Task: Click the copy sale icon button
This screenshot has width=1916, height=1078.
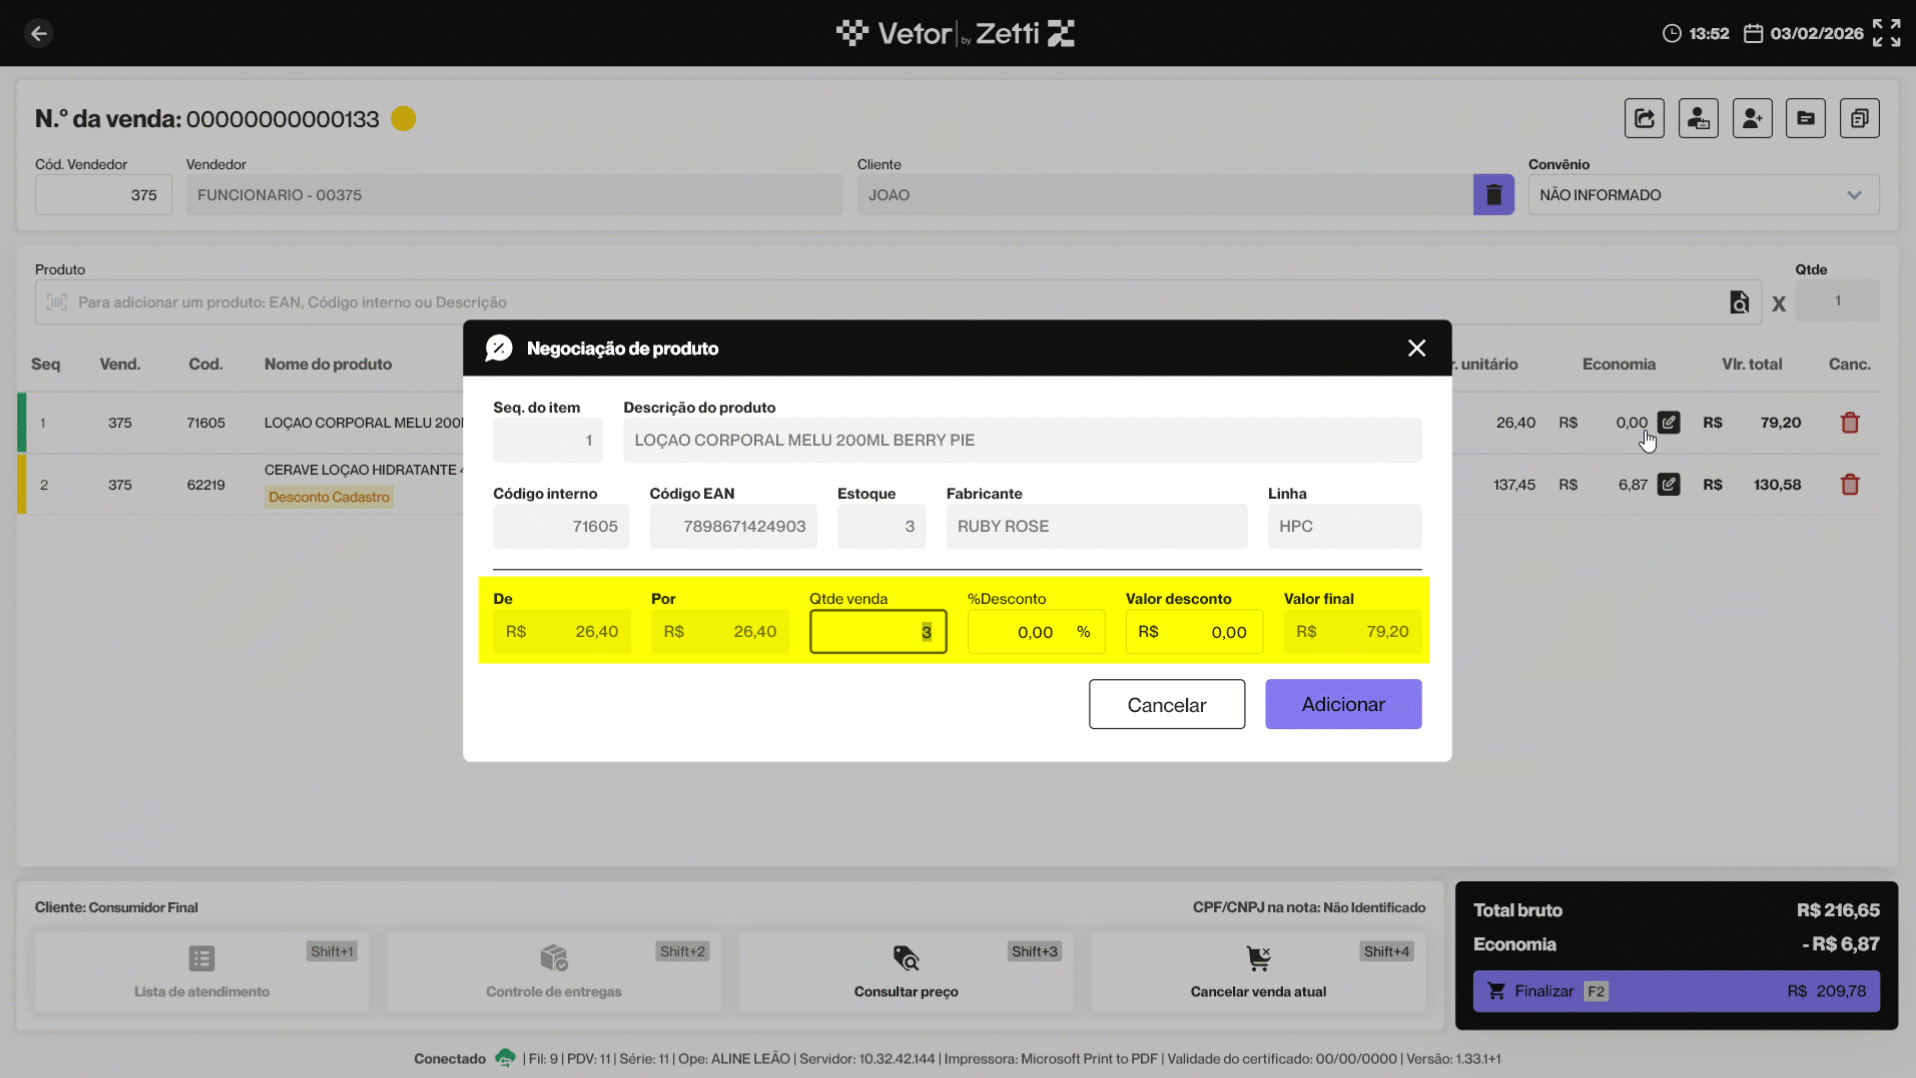Action: point(1859,119)
